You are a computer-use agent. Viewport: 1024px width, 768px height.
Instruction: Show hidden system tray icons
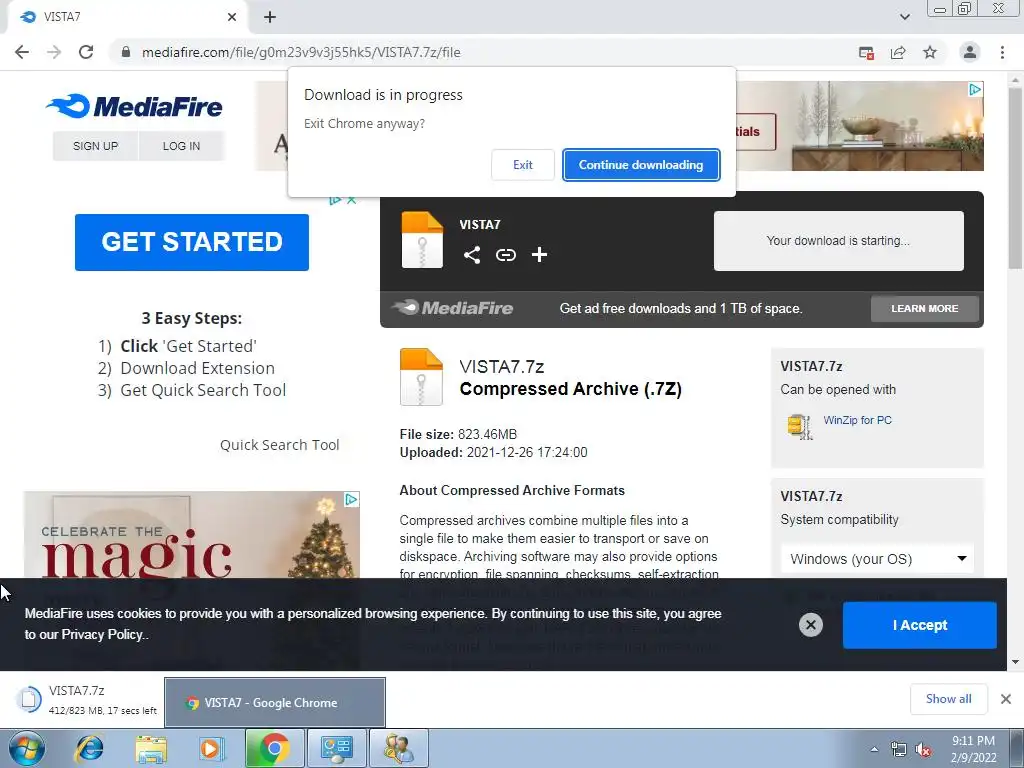coord(874,749)
